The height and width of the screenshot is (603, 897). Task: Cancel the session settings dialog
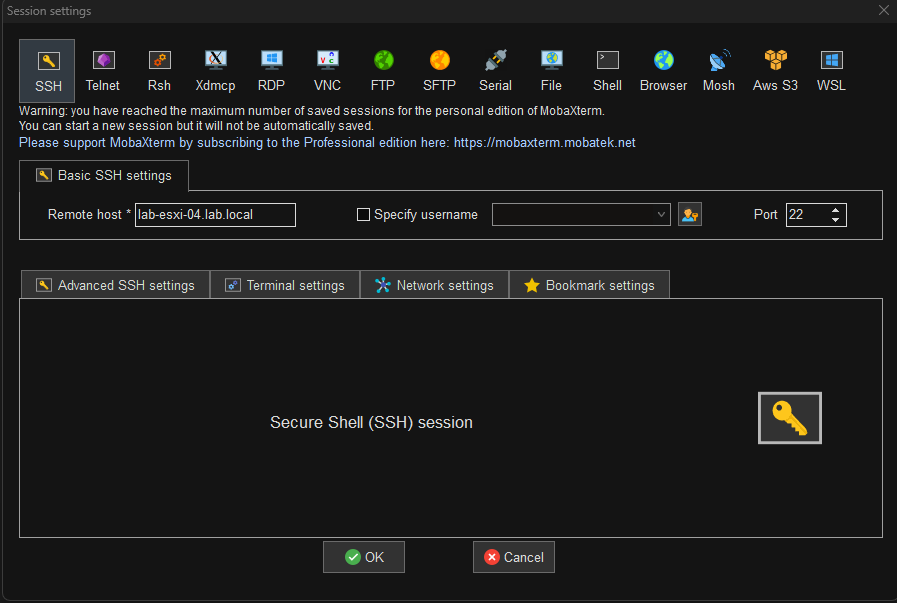[513, 556]
